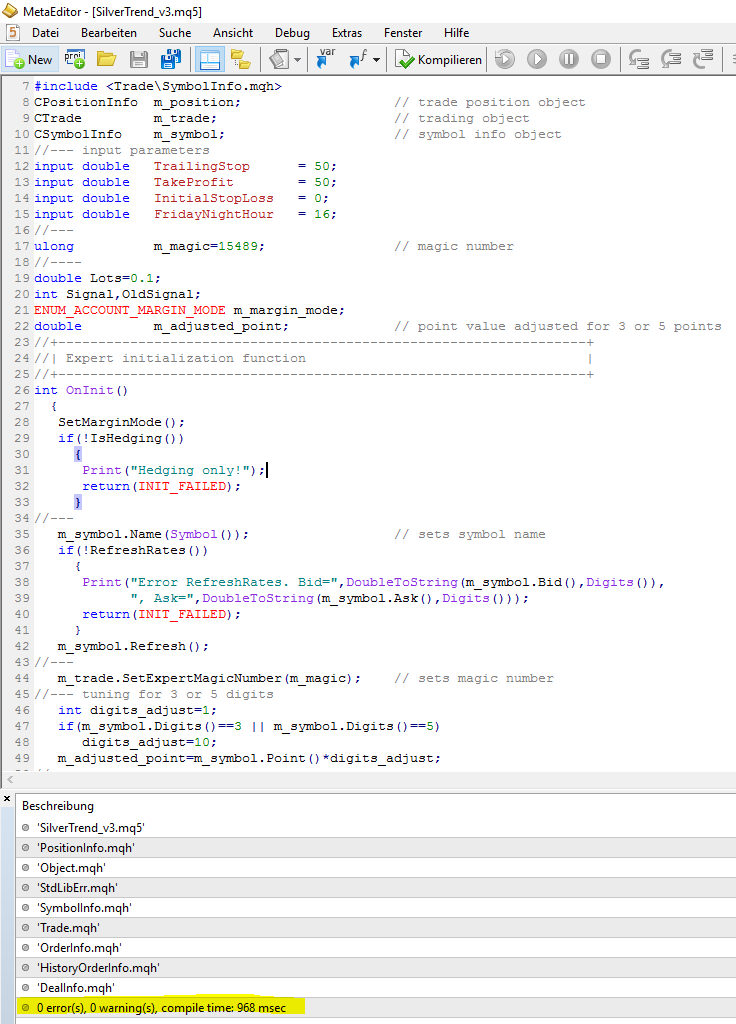
Task: Toggle the Toolbox folder tree icon
Action: (x=240, y=59)
